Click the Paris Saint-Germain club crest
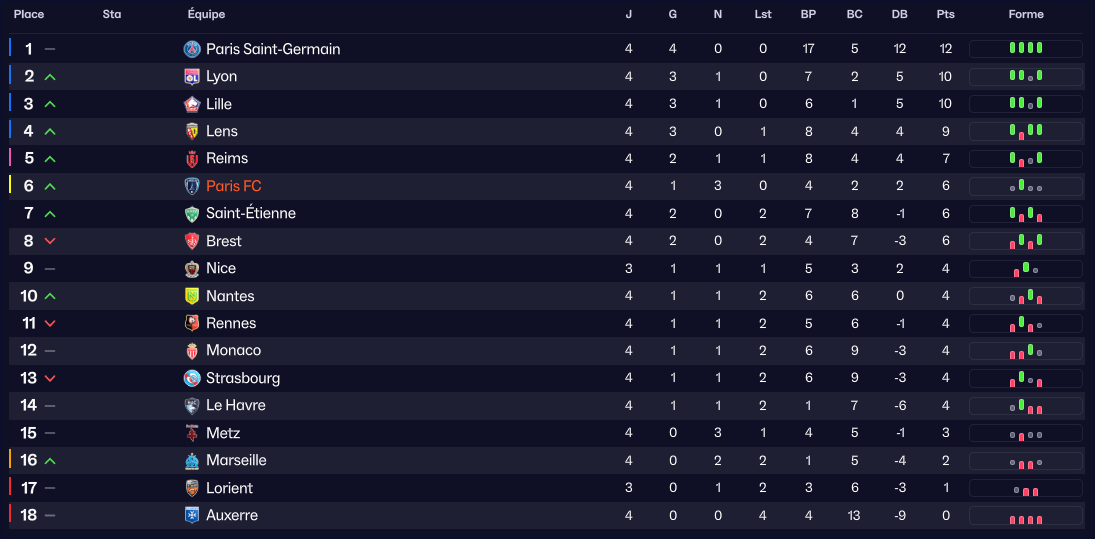This screenshot has height=539, width=1095. tap(192, 49)
